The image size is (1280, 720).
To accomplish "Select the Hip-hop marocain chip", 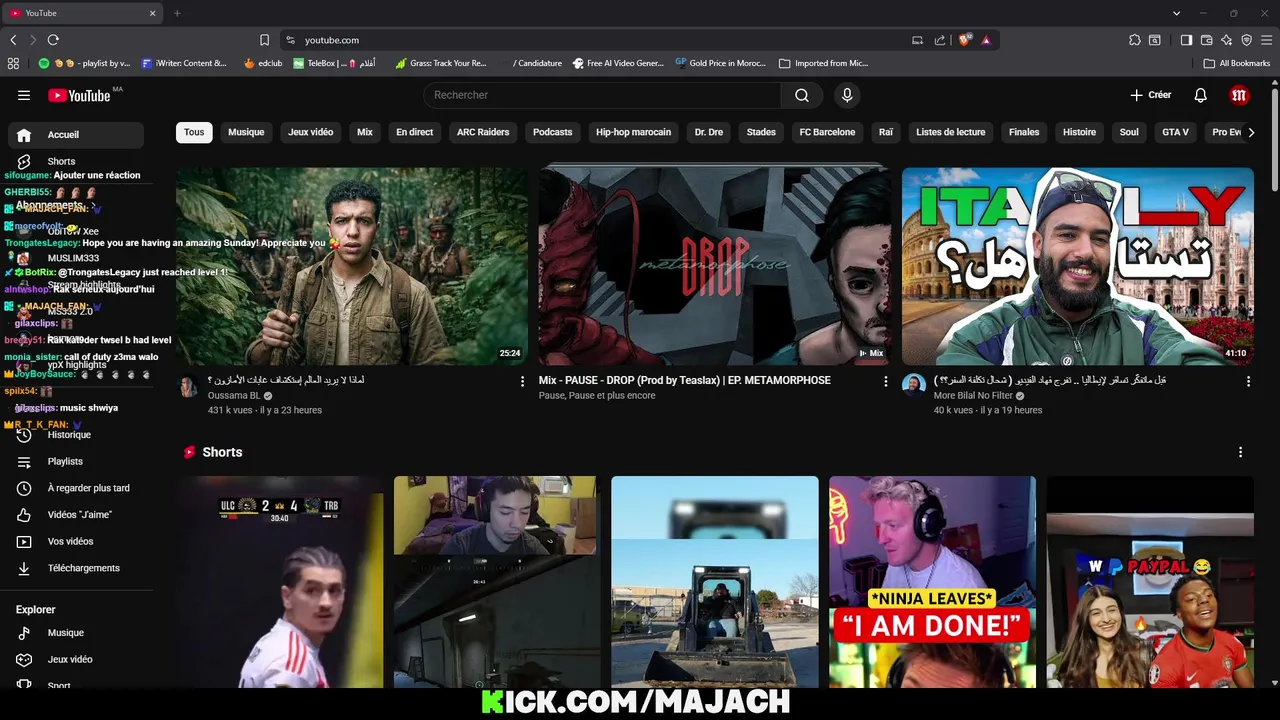I will point(633,132).
